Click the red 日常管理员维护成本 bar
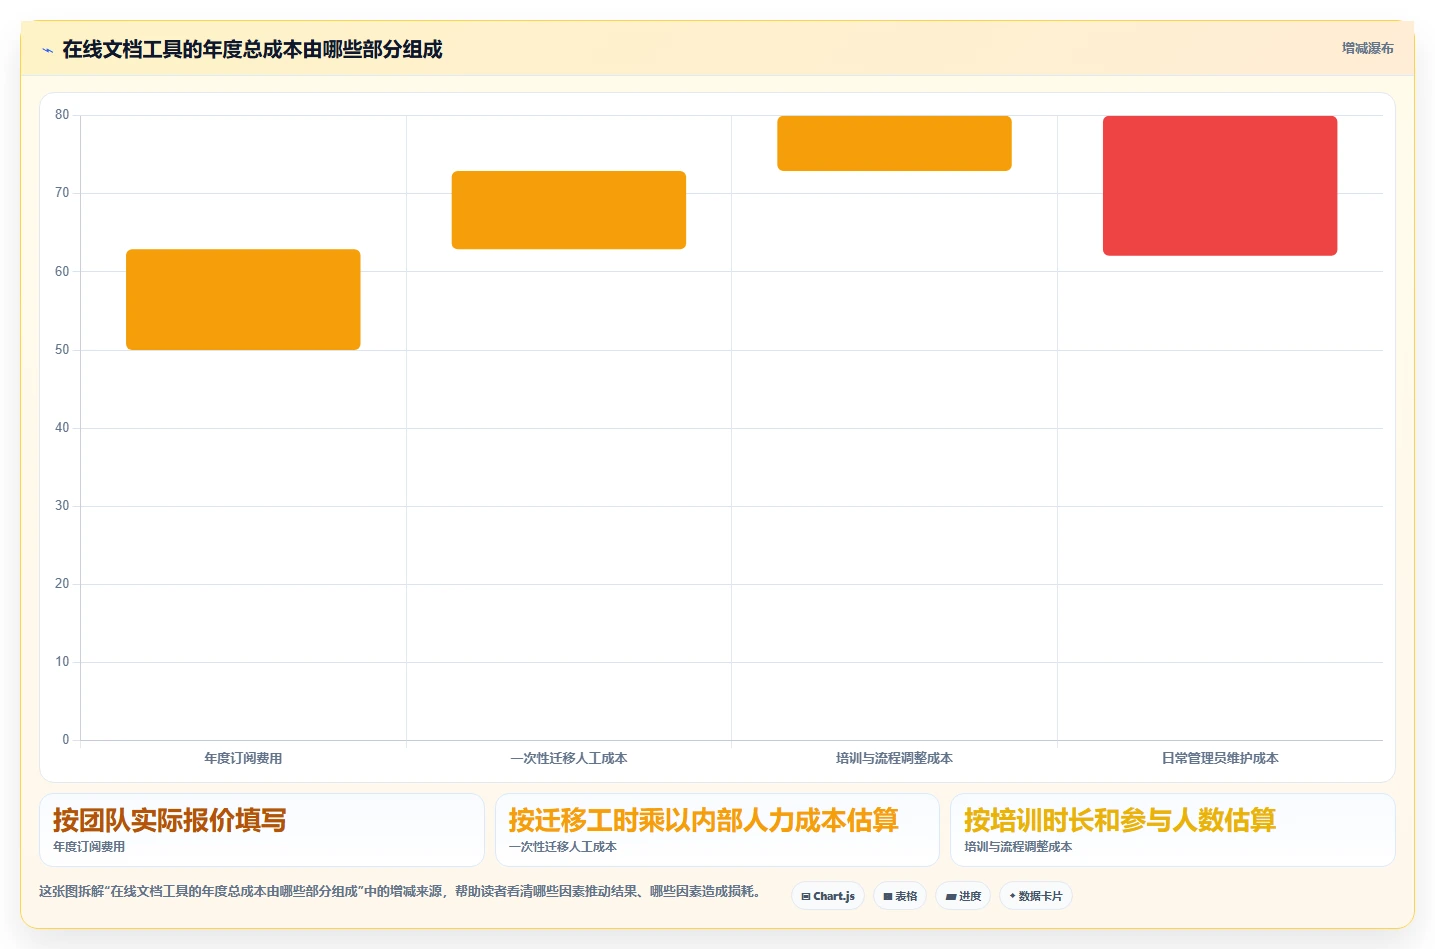 [x=1220, y=186]
